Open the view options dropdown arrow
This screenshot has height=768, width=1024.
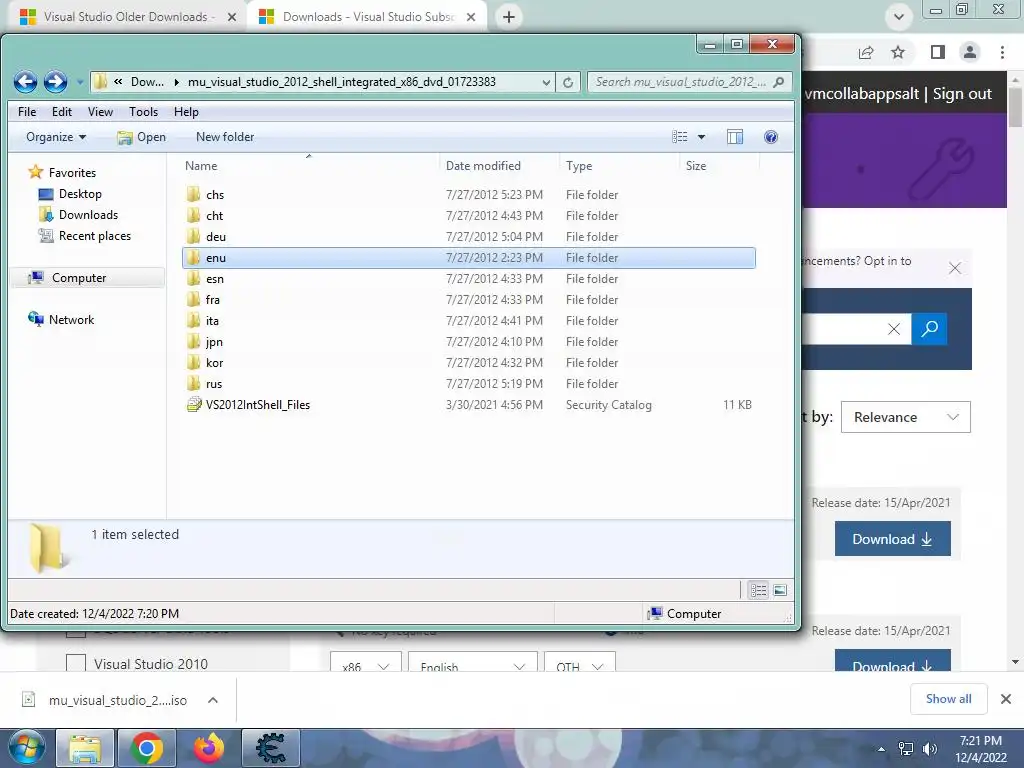pyautogui.click(x=701, y=137)
